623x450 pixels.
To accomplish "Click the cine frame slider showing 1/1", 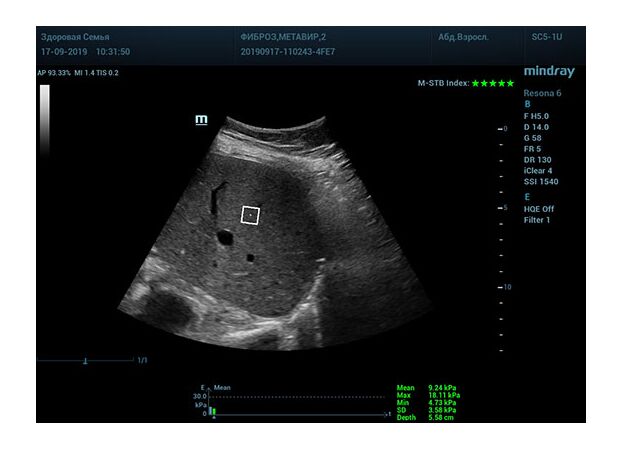I will pos(87,360).
